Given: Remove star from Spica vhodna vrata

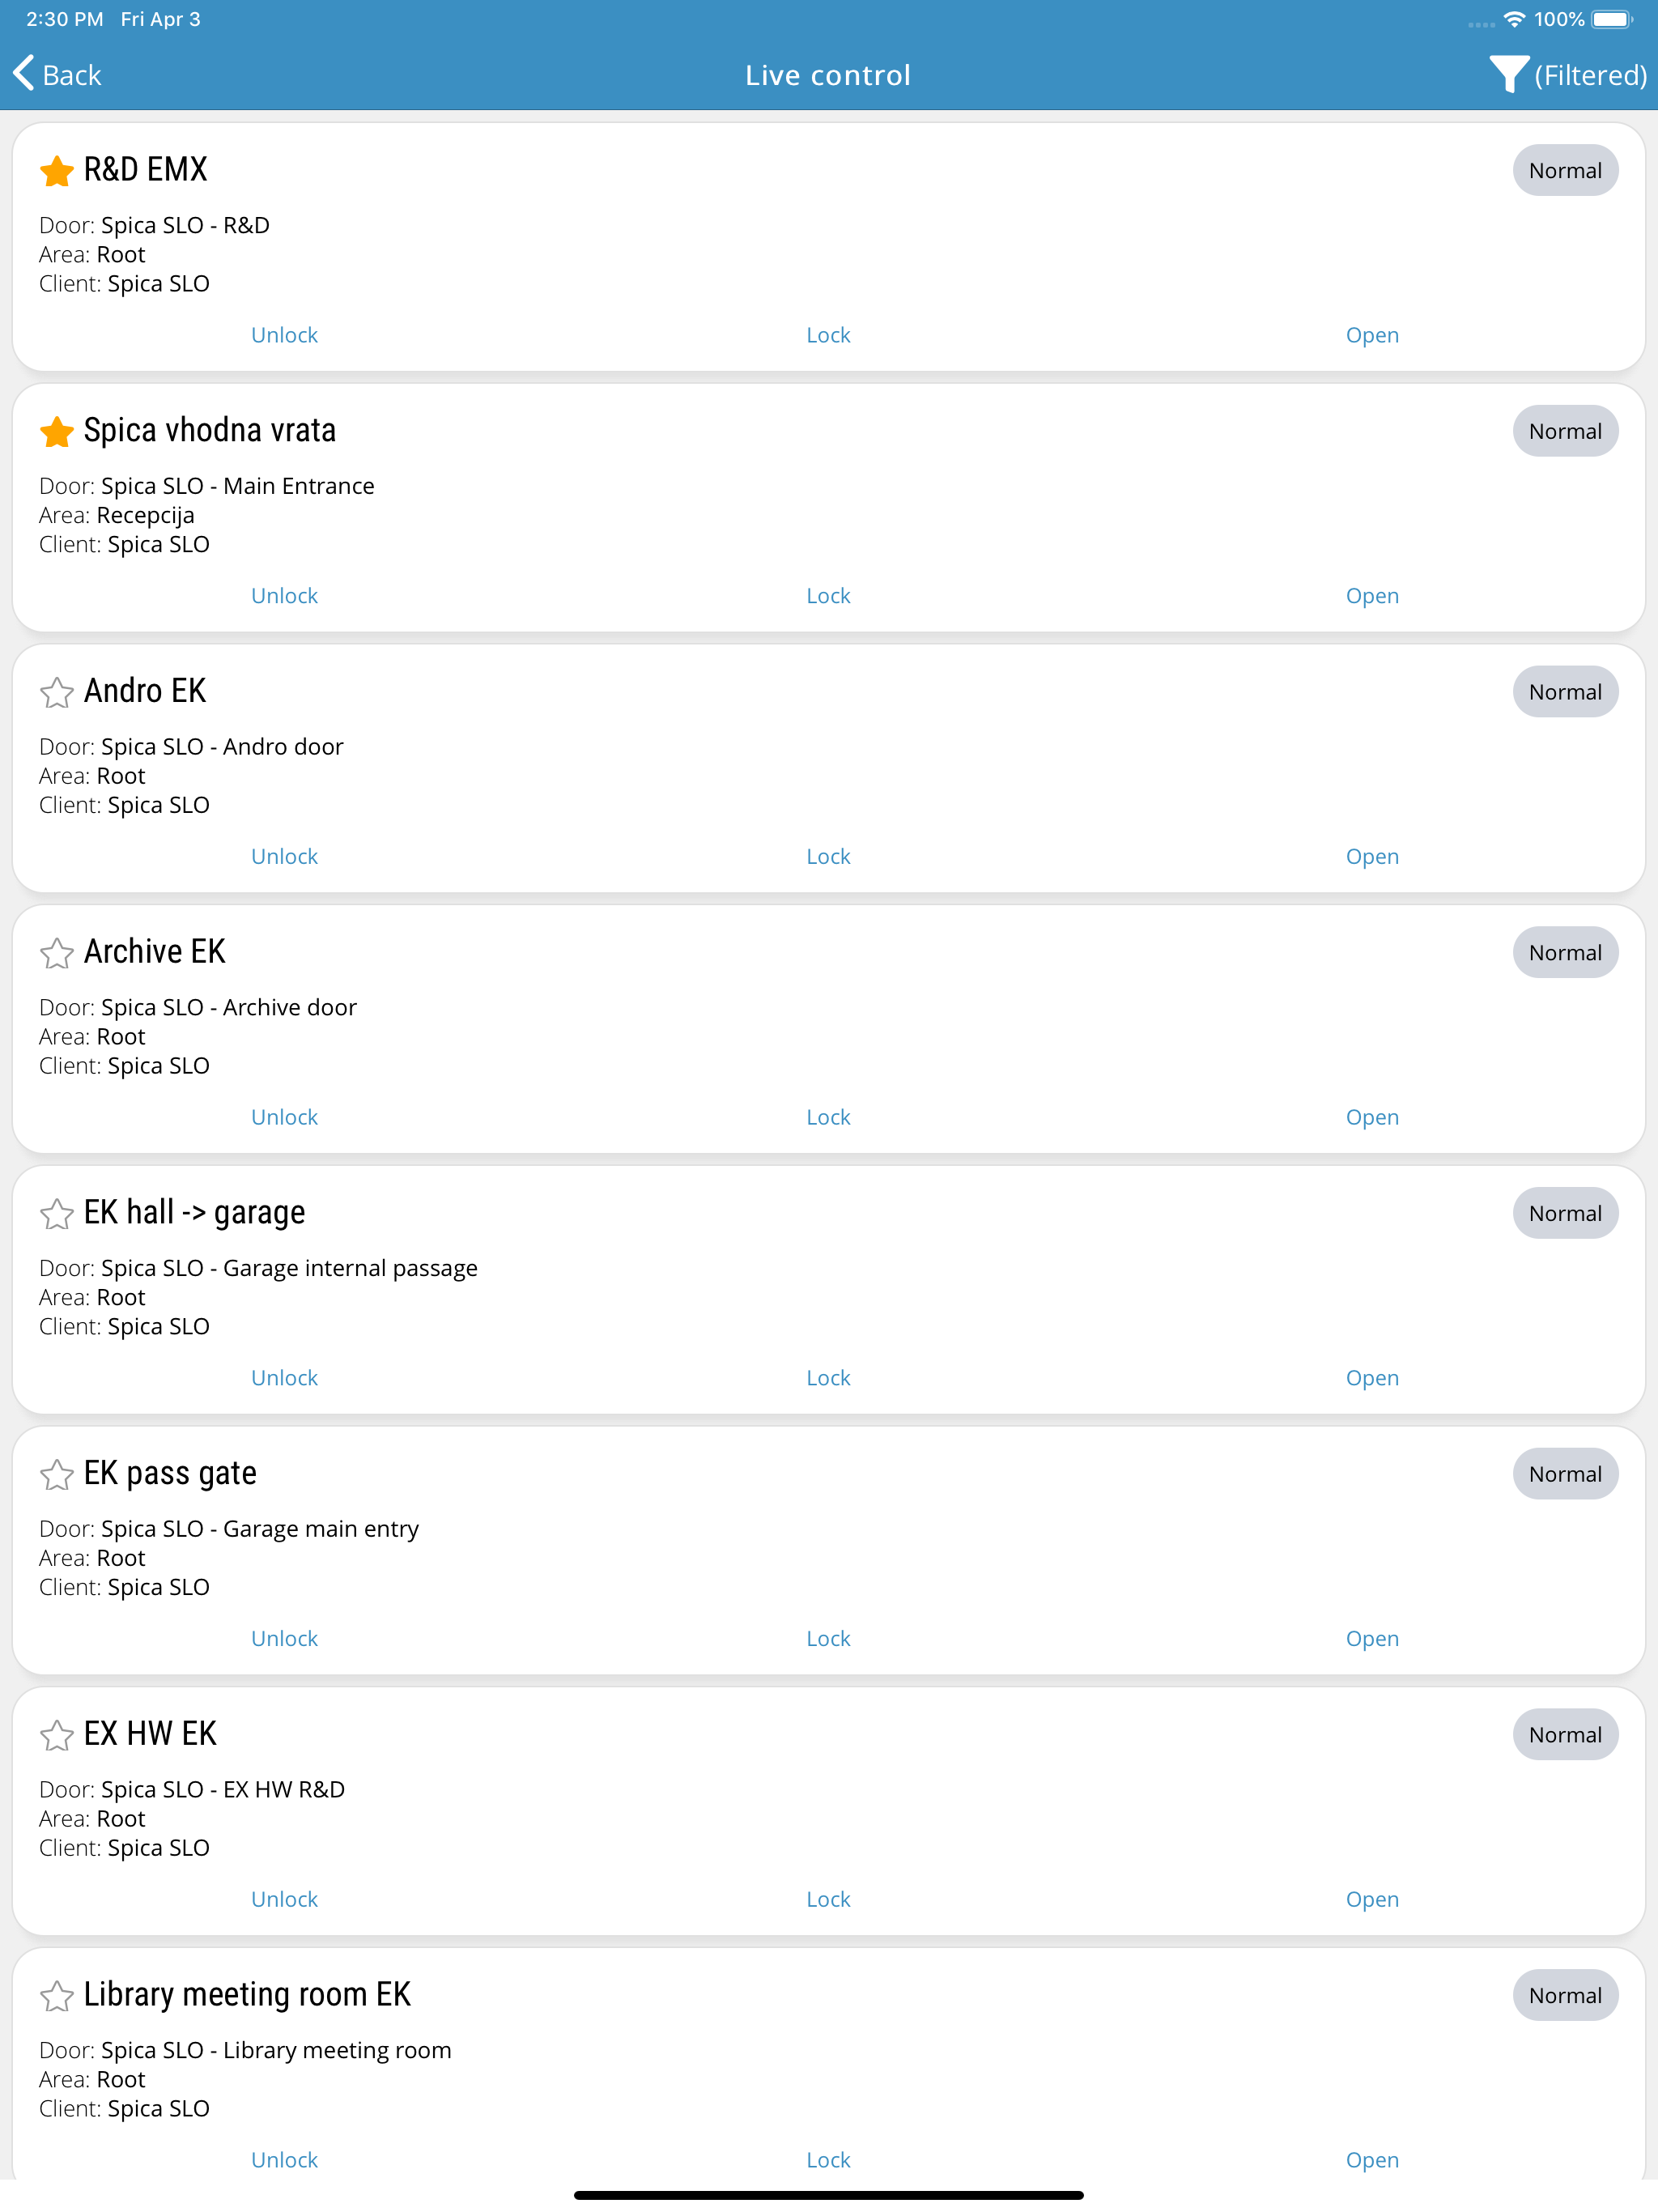Looking at the screenshot, I should coord(57,432).
